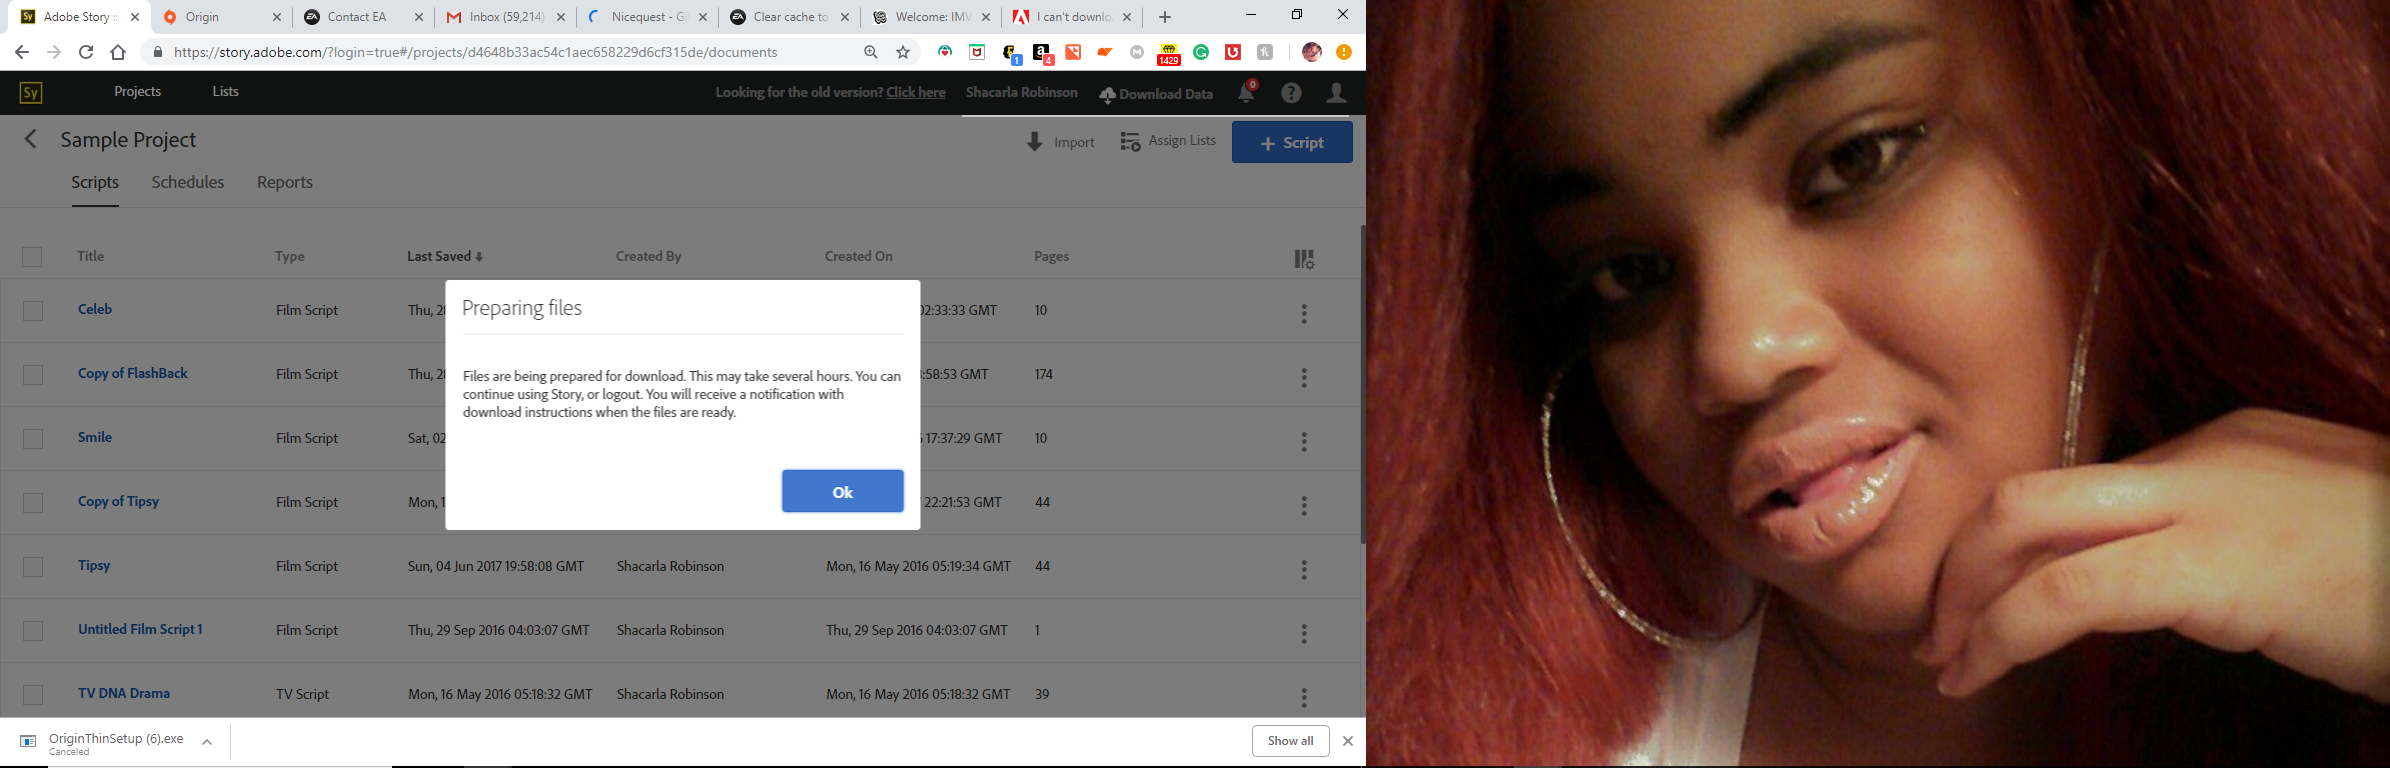Check the box for the Celeb script
Image resolution: width=2390 pixels, height=768 pixels.
point(33,311)
